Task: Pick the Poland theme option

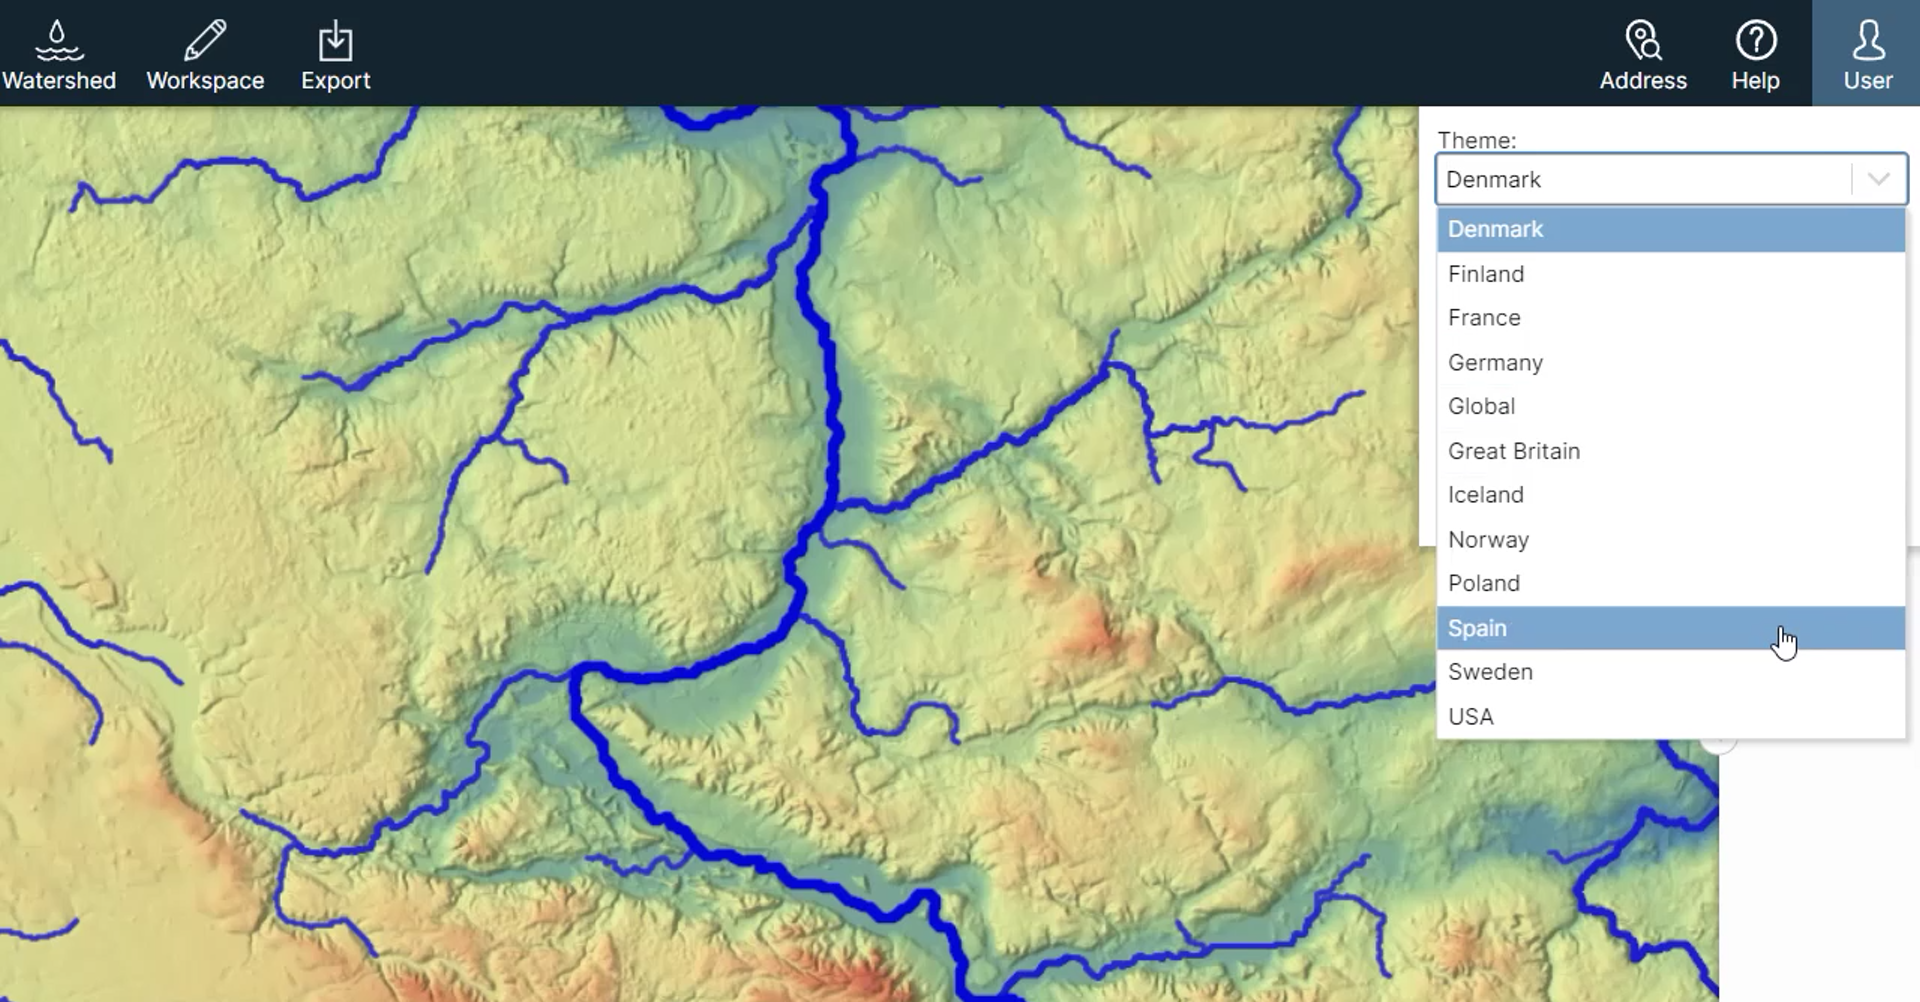Action: coord(1670,583)
